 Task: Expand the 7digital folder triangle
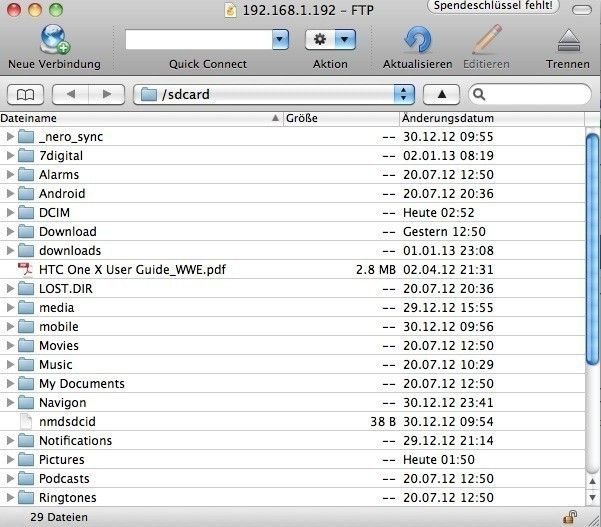(10, 155)
